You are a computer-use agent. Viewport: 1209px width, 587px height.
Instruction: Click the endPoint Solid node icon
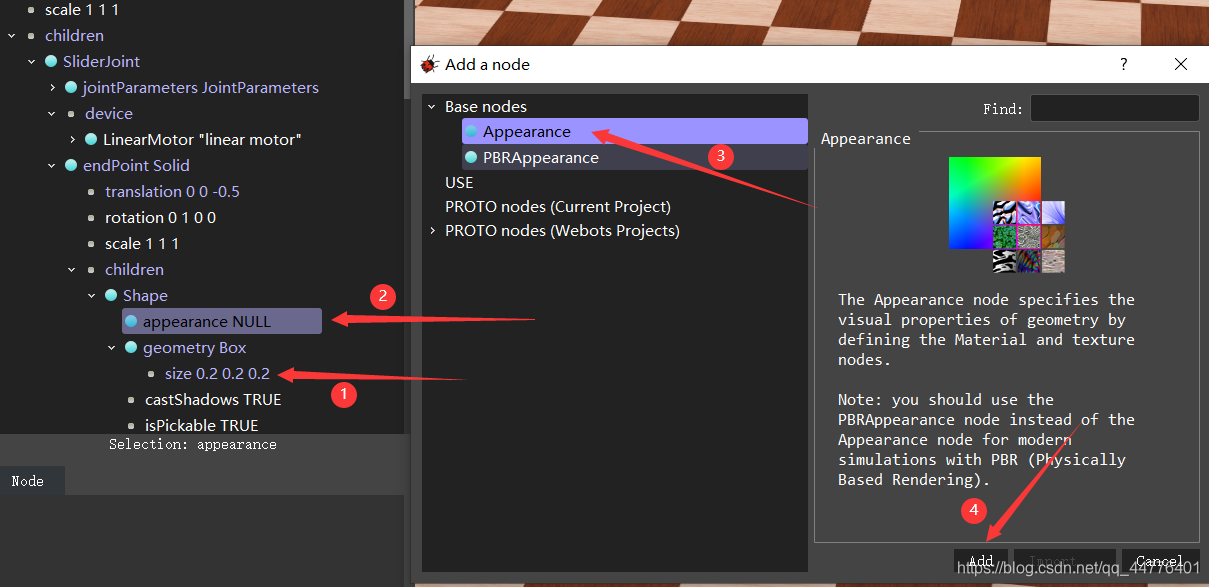point(71,166)
